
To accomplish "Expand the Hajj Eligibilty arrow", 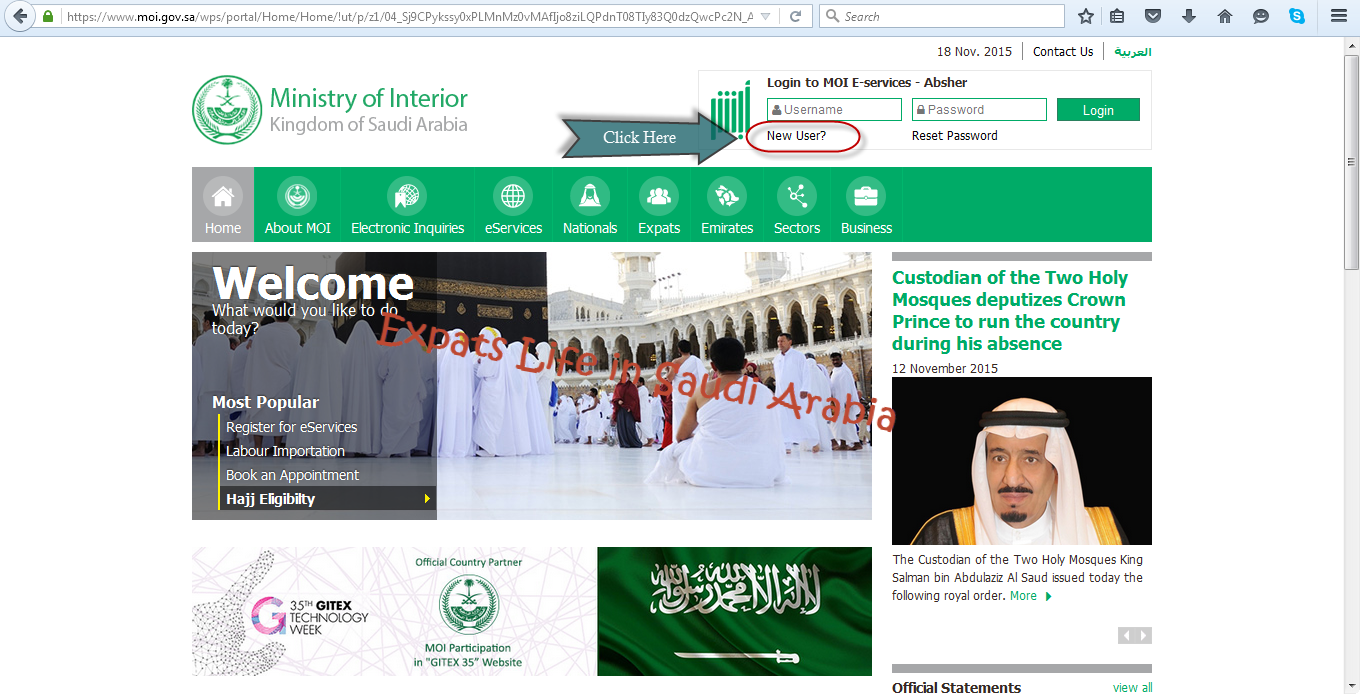I will (428, 498).
